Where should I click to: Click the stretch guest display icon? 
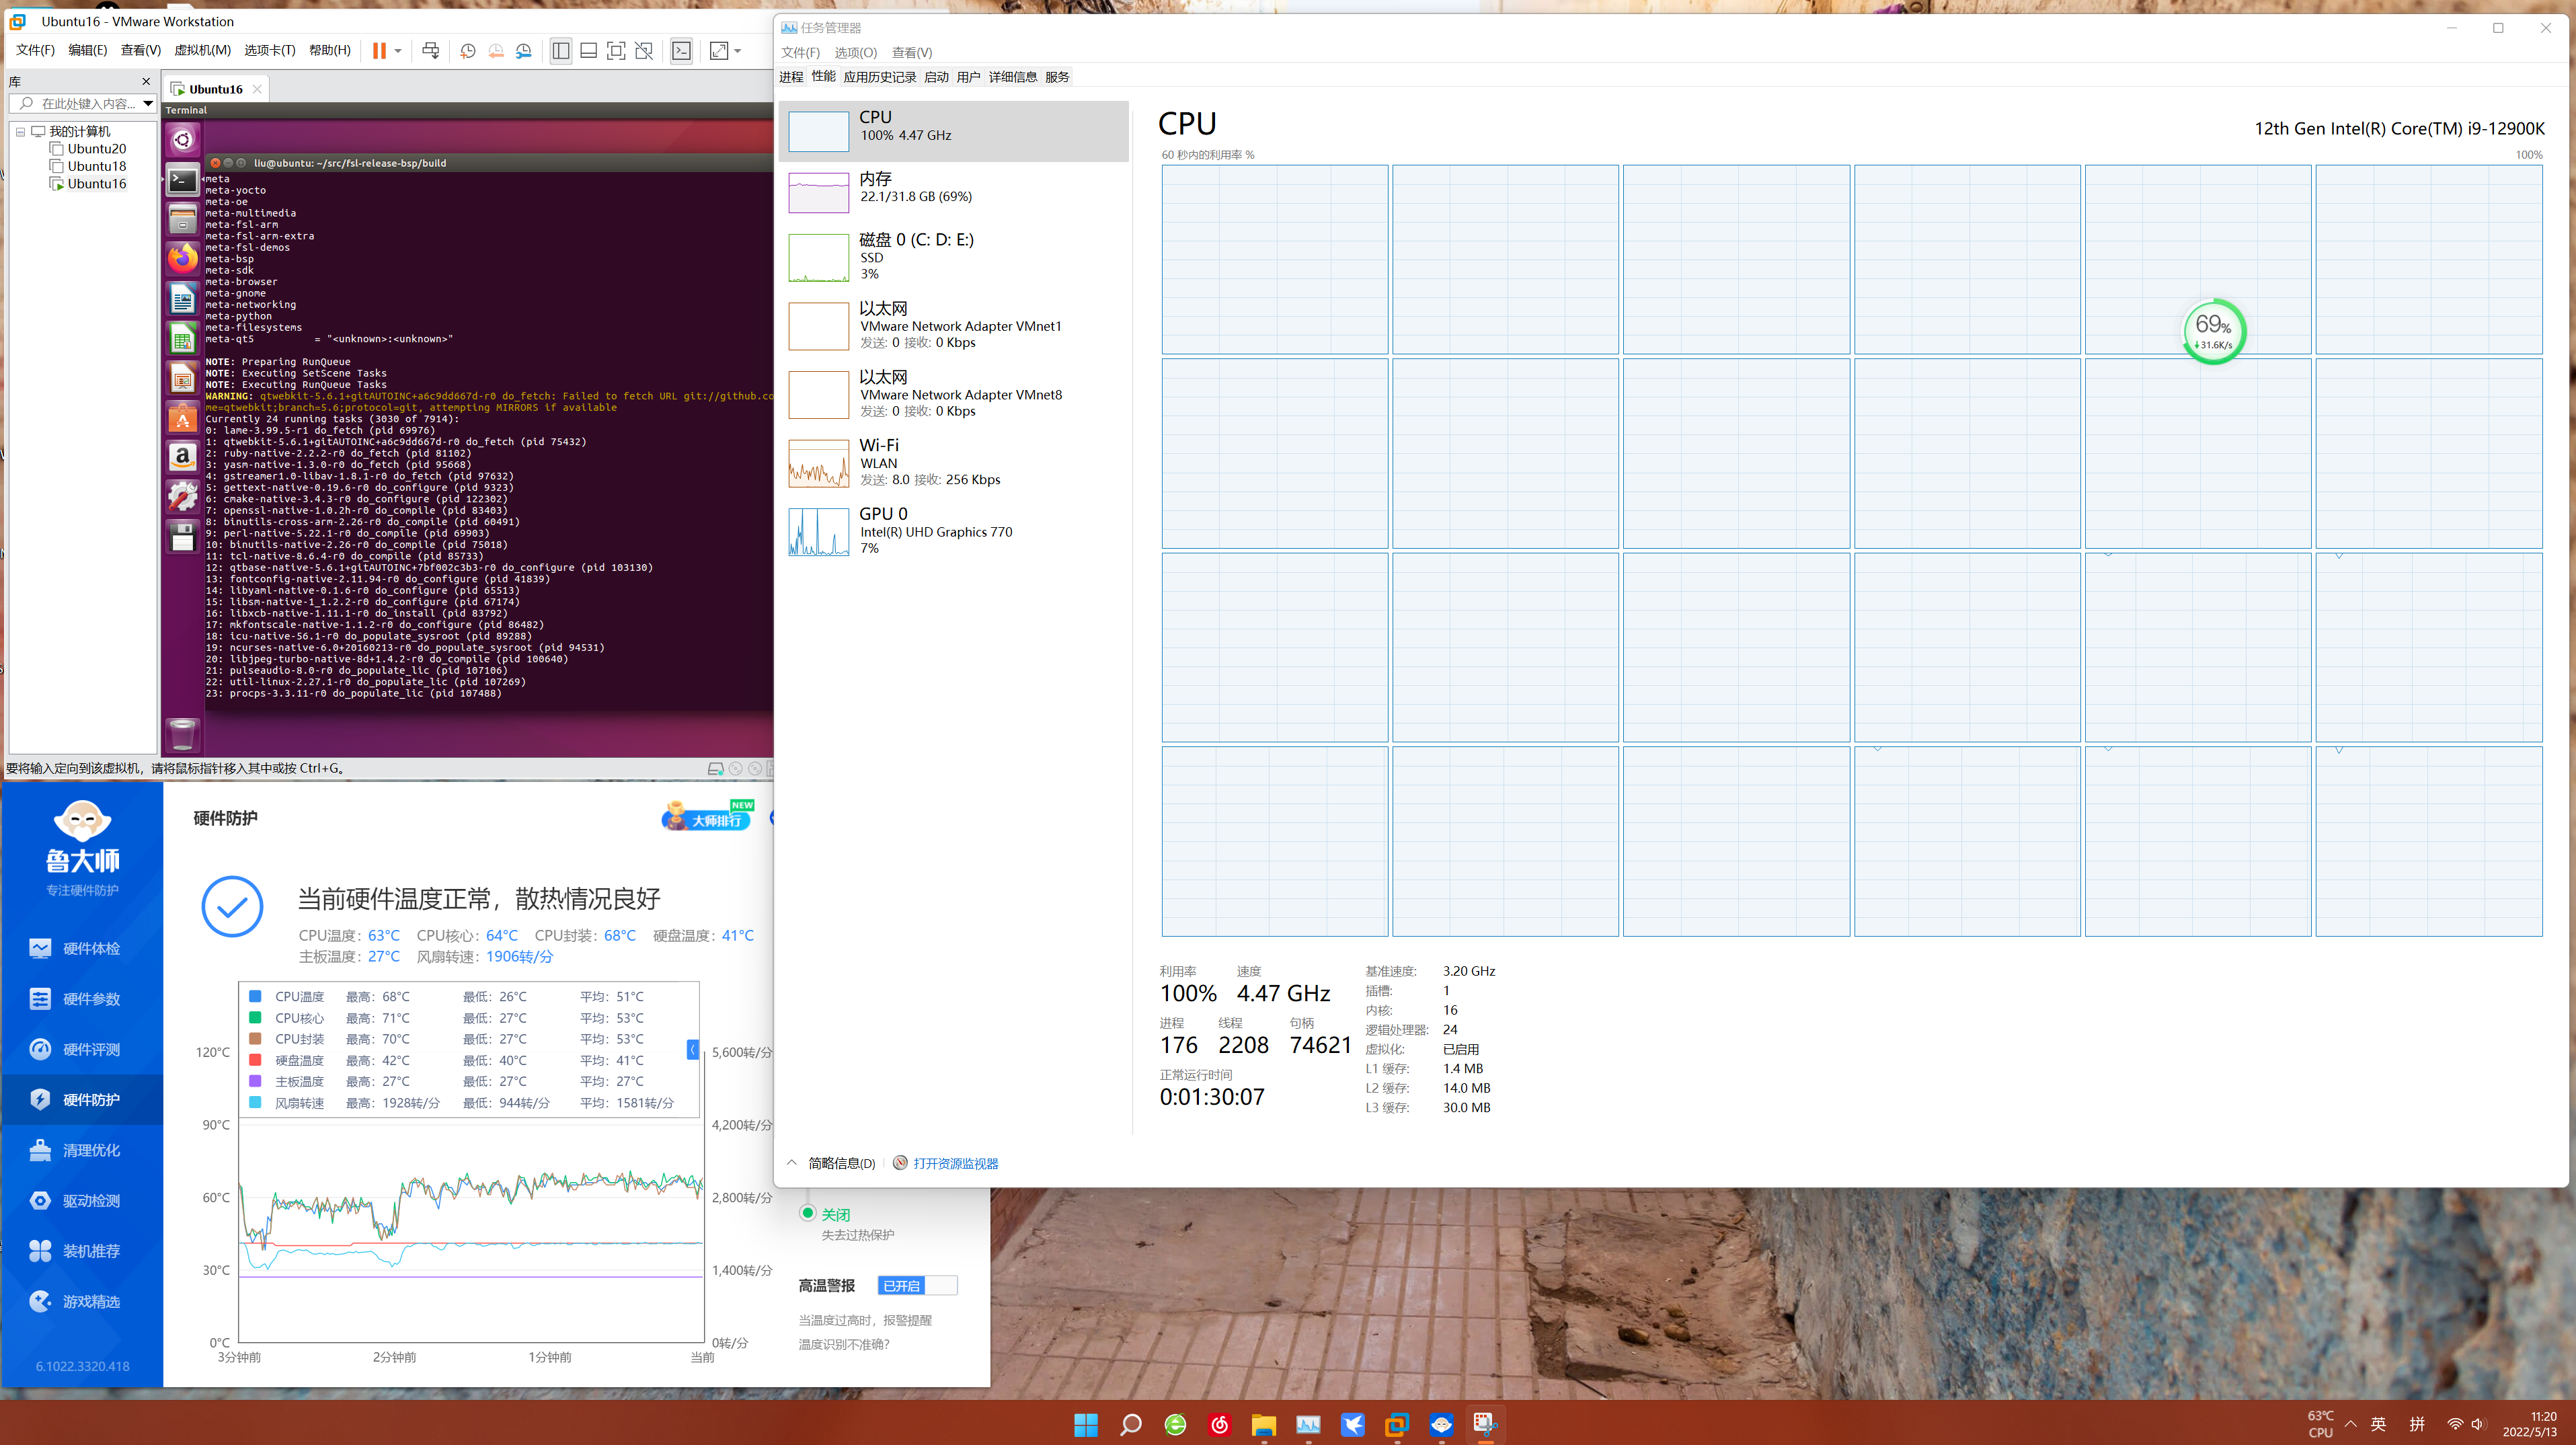[719, 51]
